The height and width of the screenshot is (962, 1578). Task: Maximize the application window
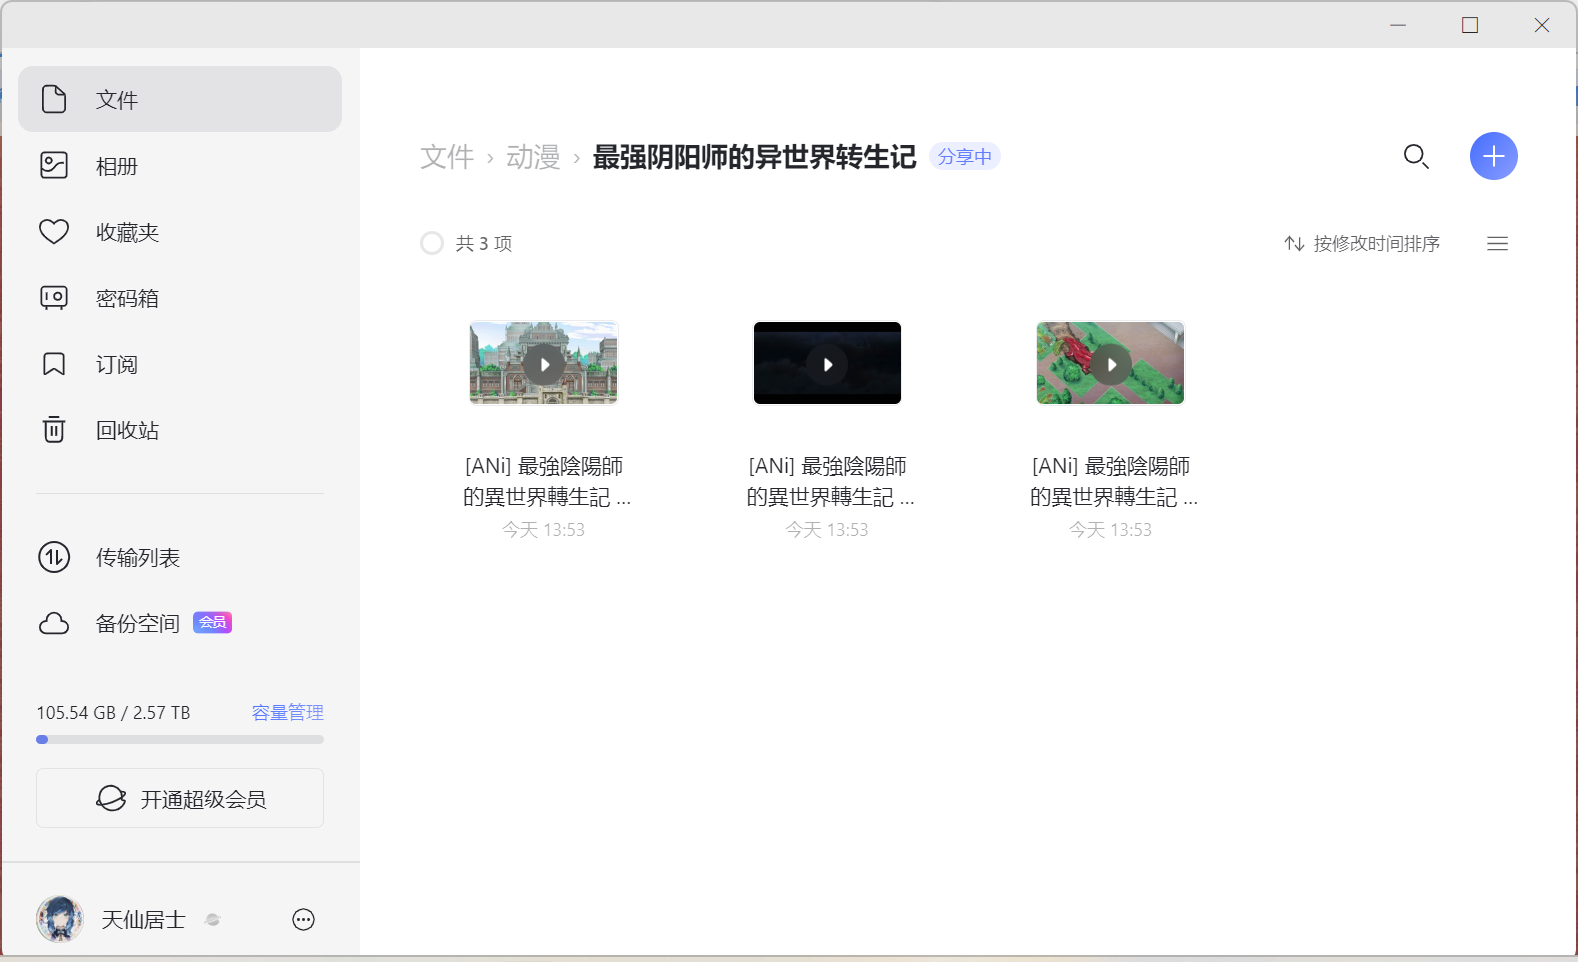[x=1470, y=25]
